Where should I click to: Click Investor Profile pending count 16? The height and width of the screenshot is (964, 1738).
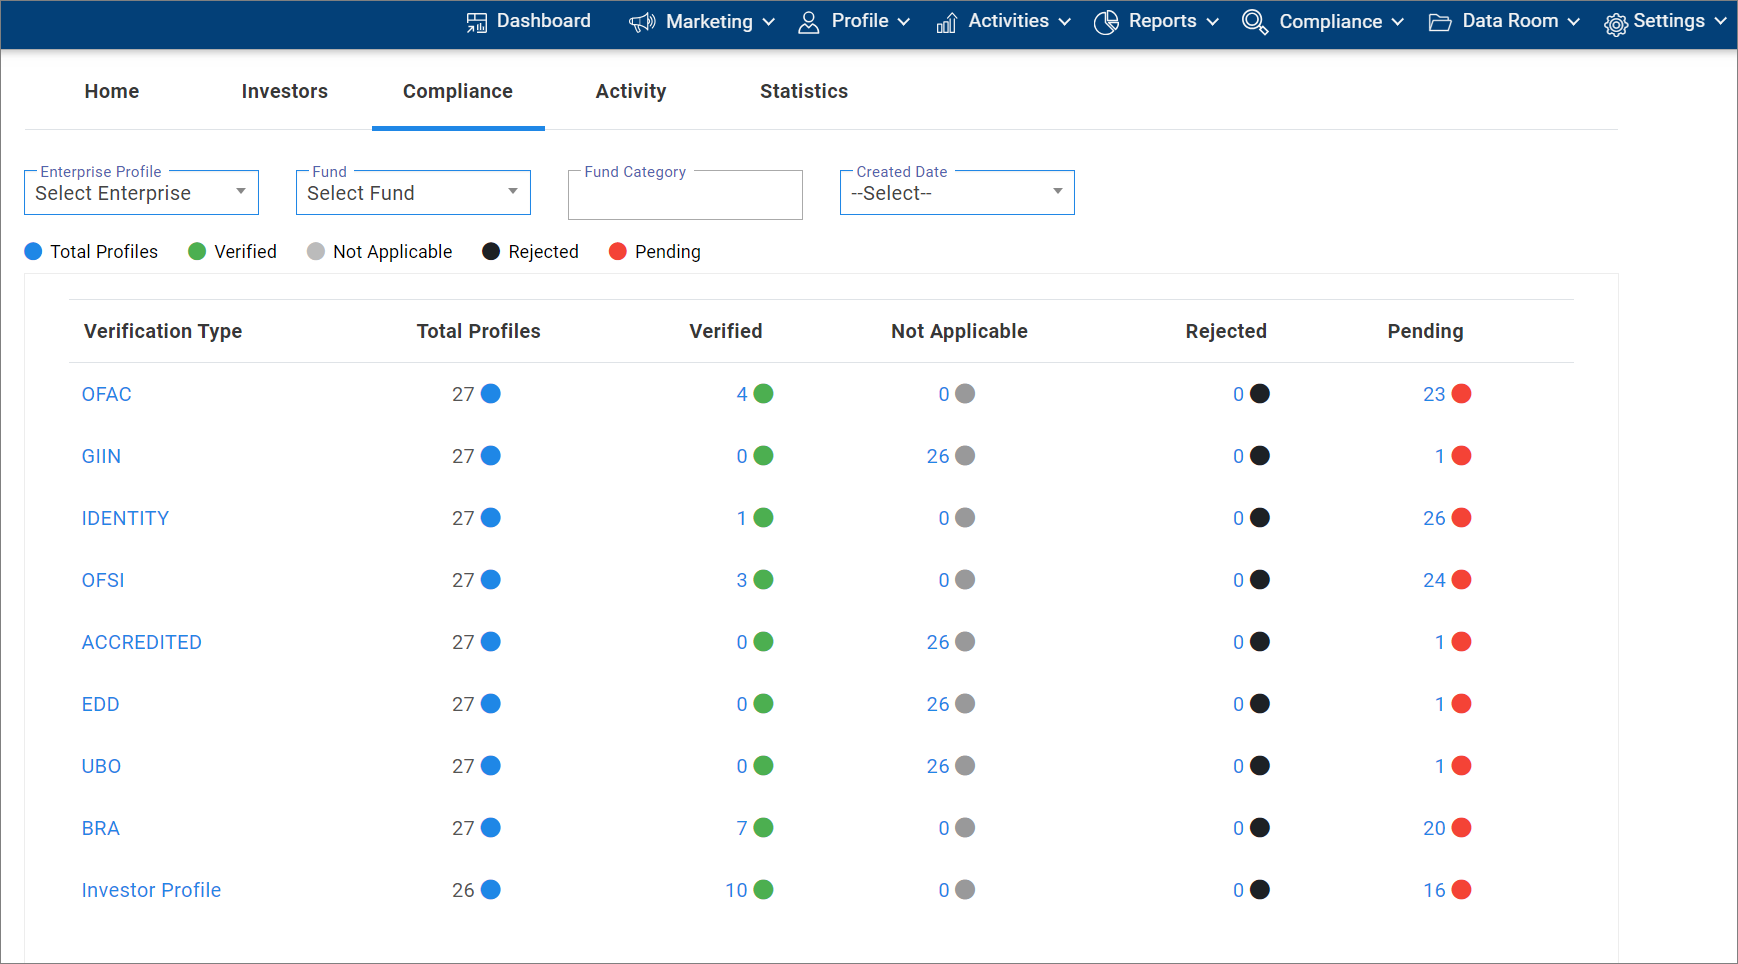point(1434,890)
